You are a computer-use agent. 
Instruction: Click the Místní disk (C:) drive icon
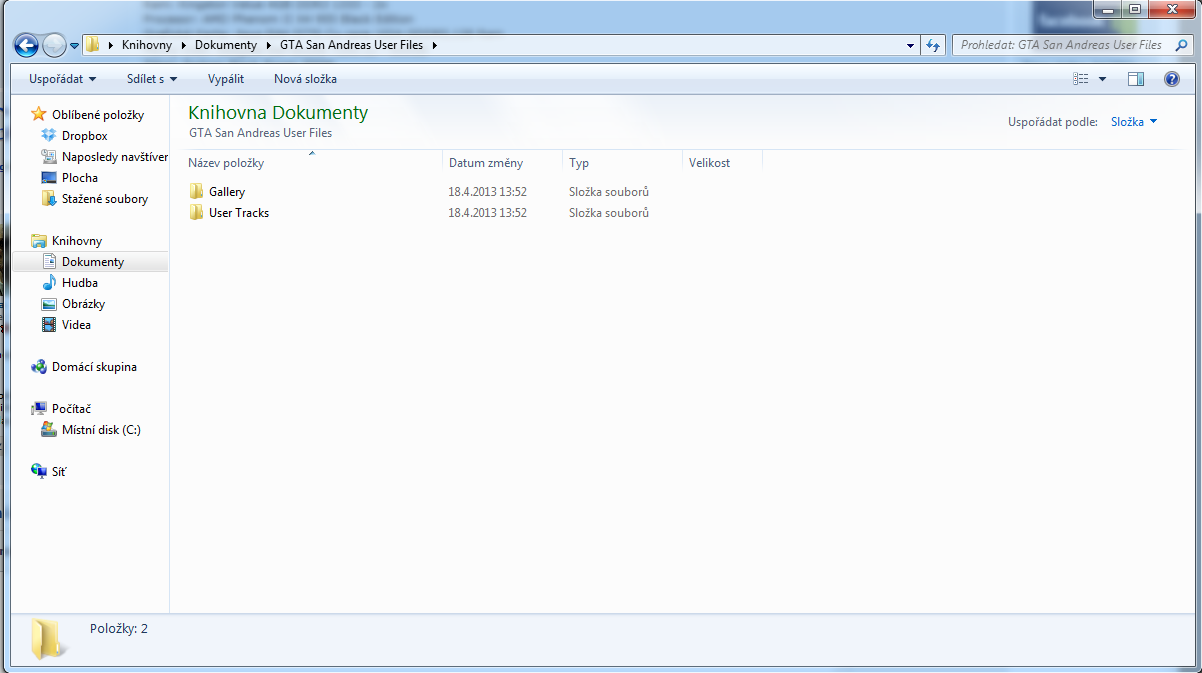[49, 429]
